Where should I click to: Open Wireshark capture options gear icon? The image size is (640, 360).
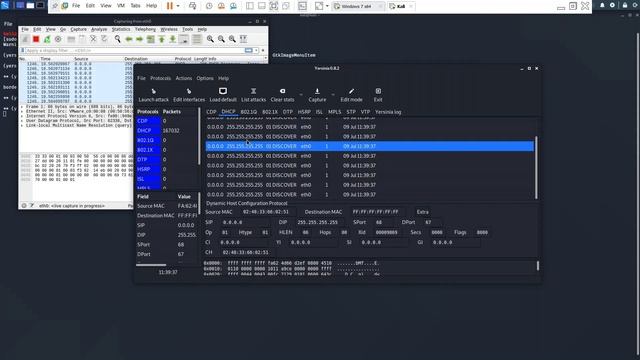[x=58, y=39]
